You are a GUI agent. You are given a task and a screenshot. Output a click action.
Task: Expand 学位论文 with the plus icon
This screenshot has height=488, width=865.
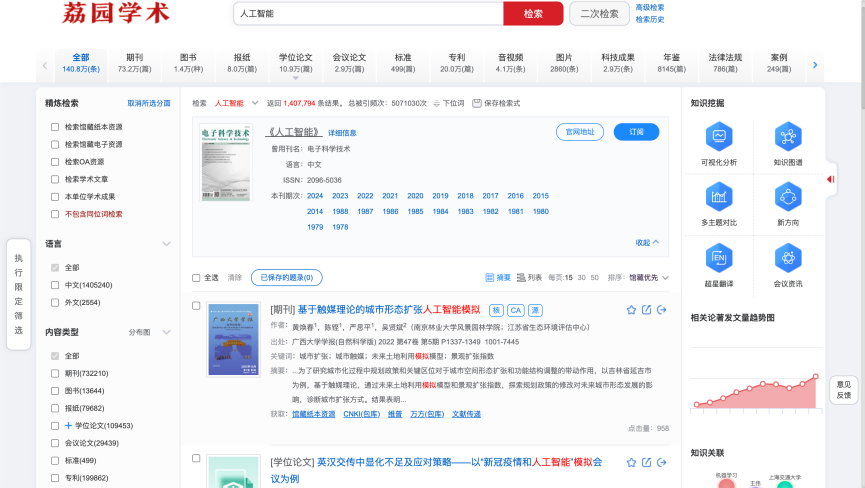[68, 425]
